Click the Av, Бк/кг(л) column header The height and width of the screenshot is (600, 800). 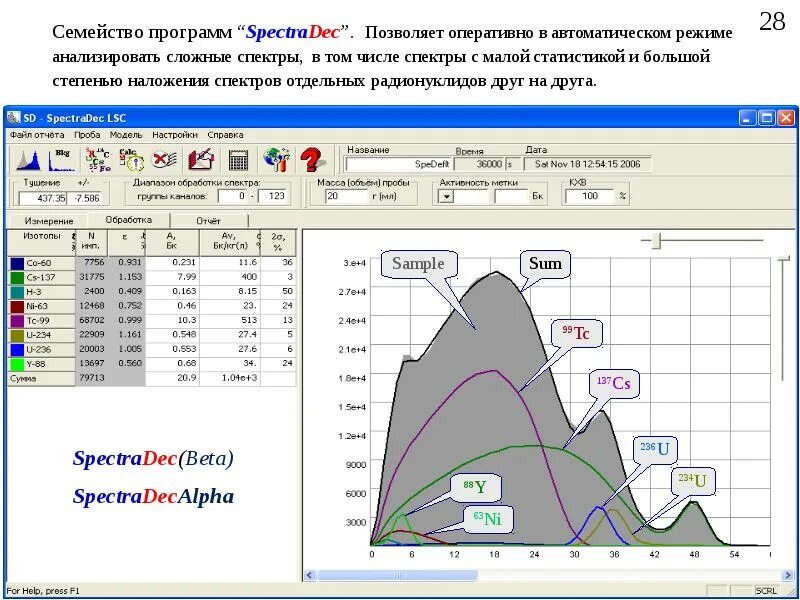click(x=230, y=242)
